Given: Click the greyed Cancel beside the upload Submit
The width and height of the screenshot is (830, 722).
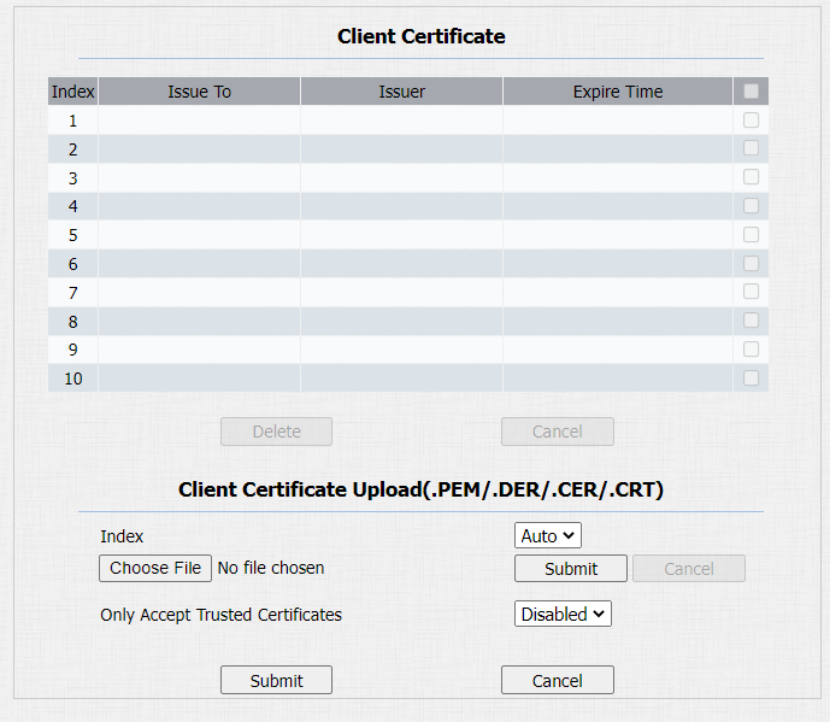Looking at the screenshot, I should [x=689, y=568].
